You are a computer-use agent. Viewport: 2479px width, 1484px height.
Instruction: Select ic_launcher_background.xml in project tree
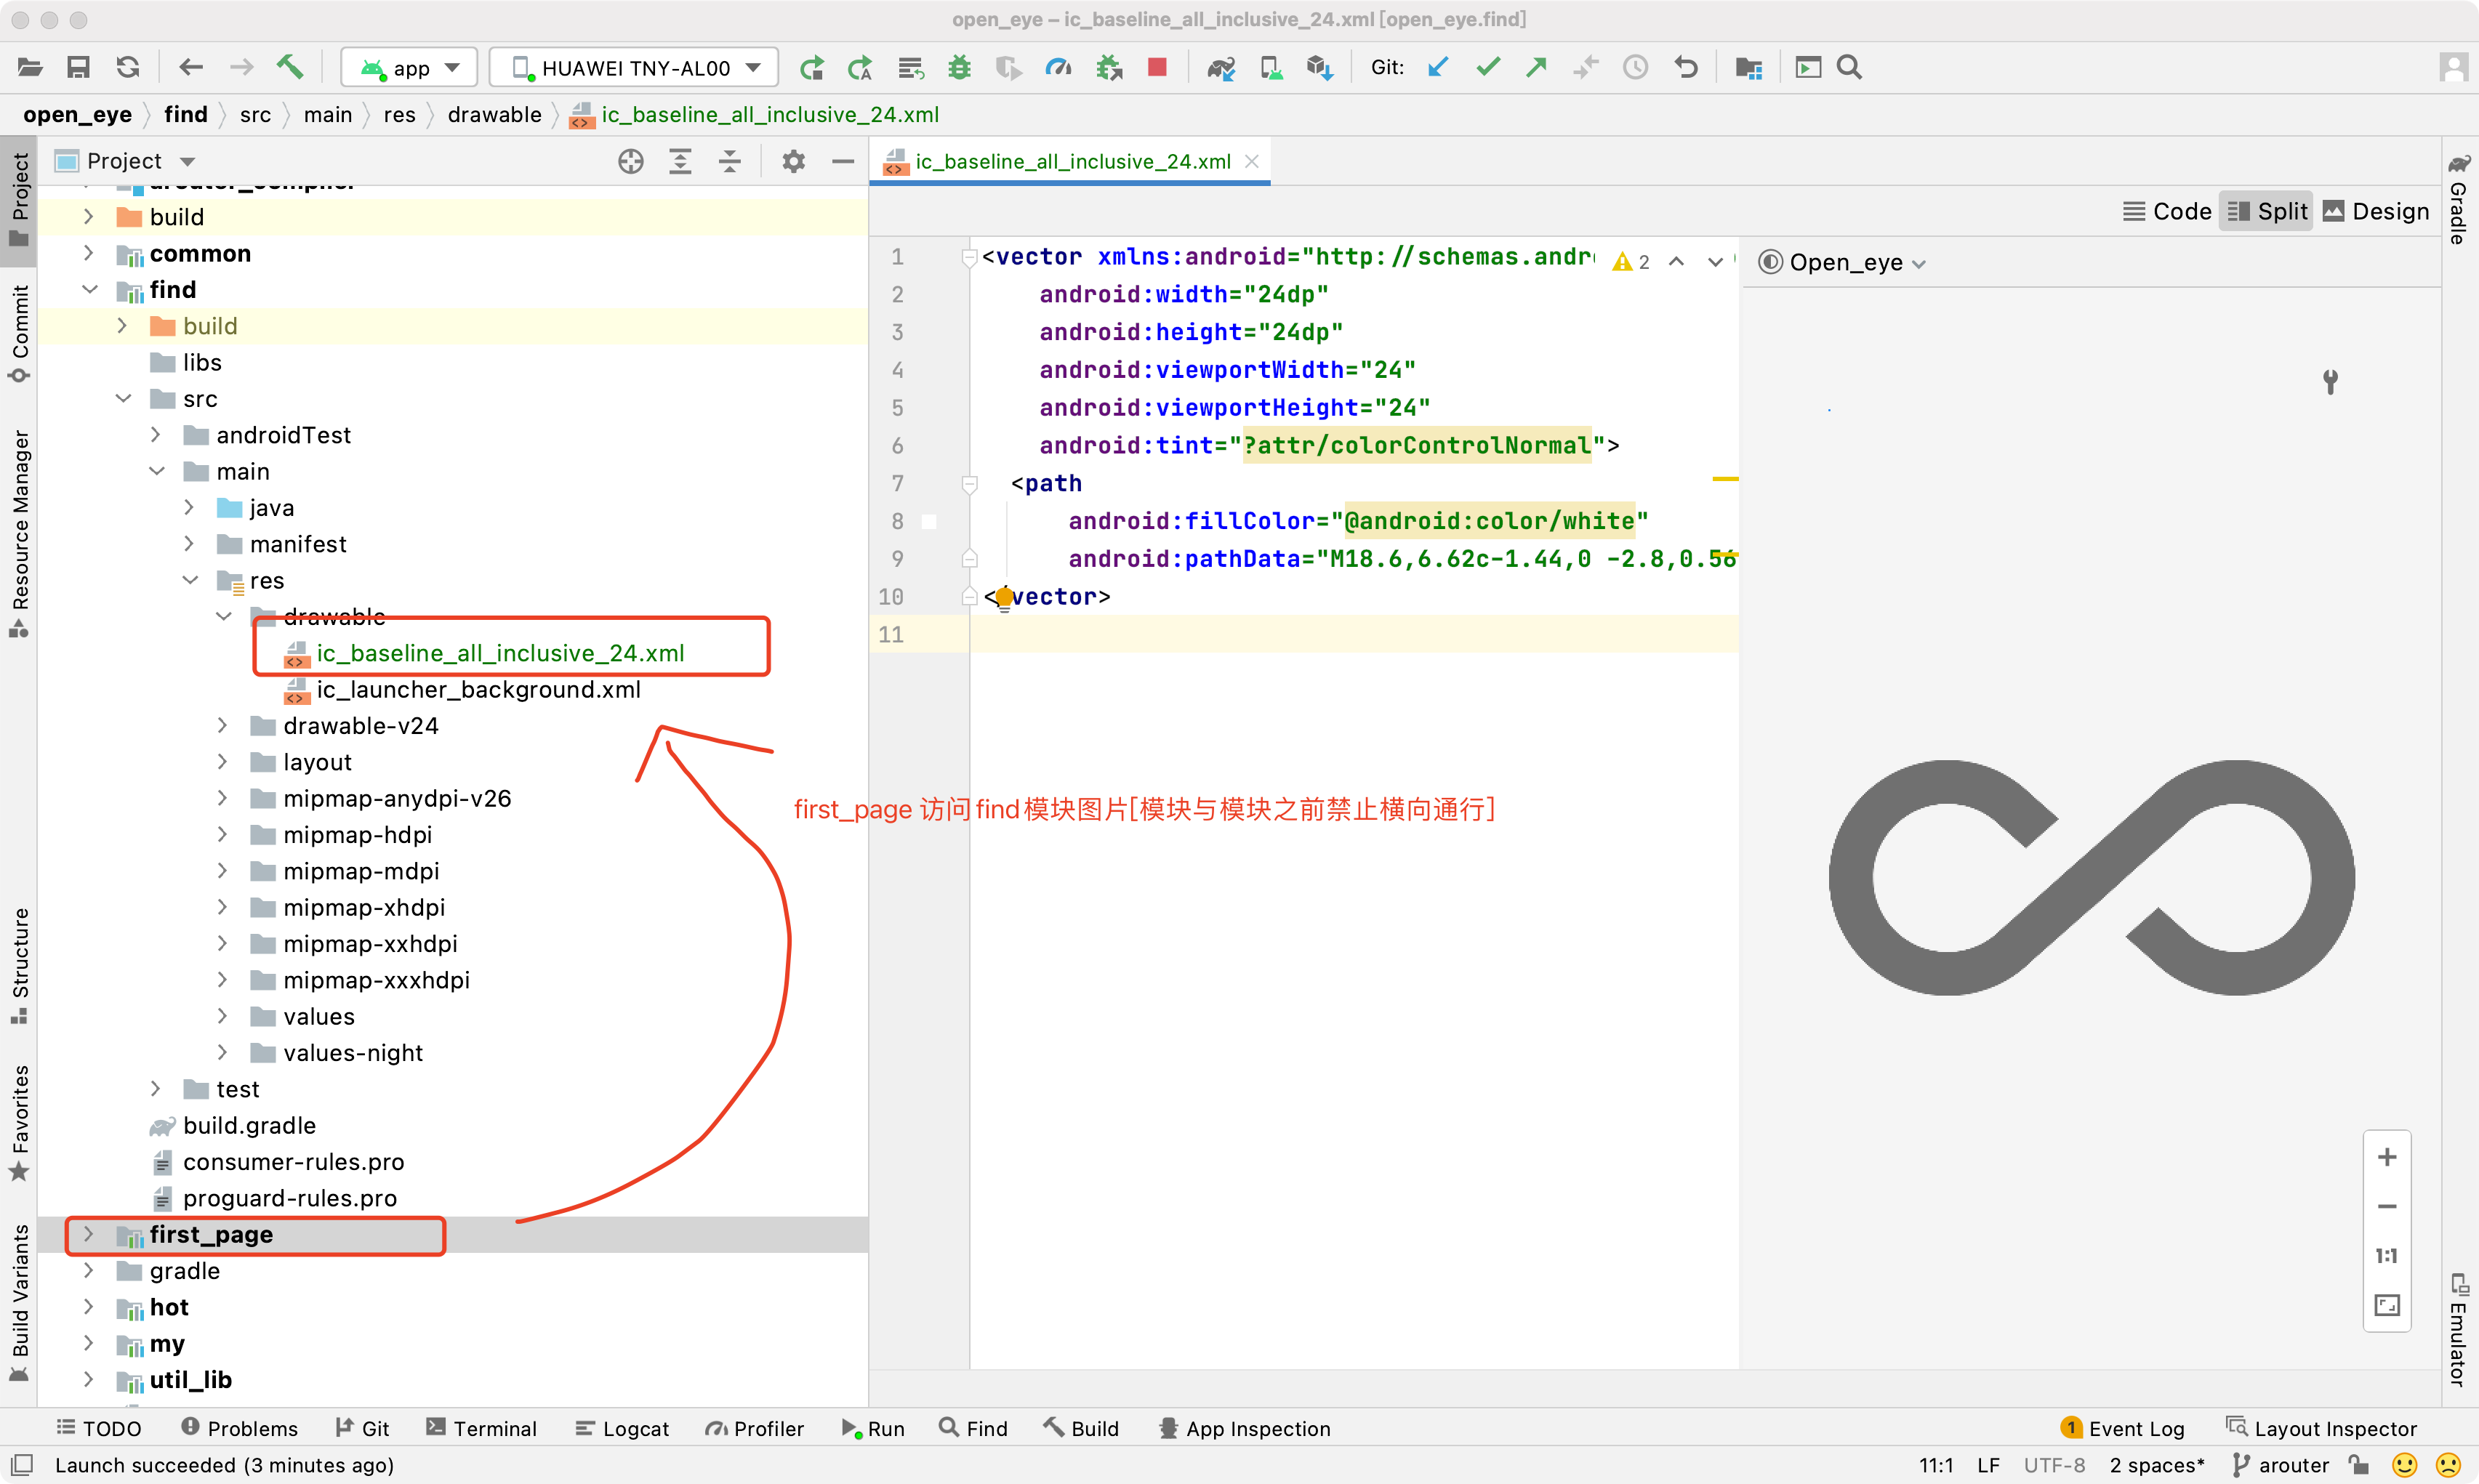click(x=478, y=689)
